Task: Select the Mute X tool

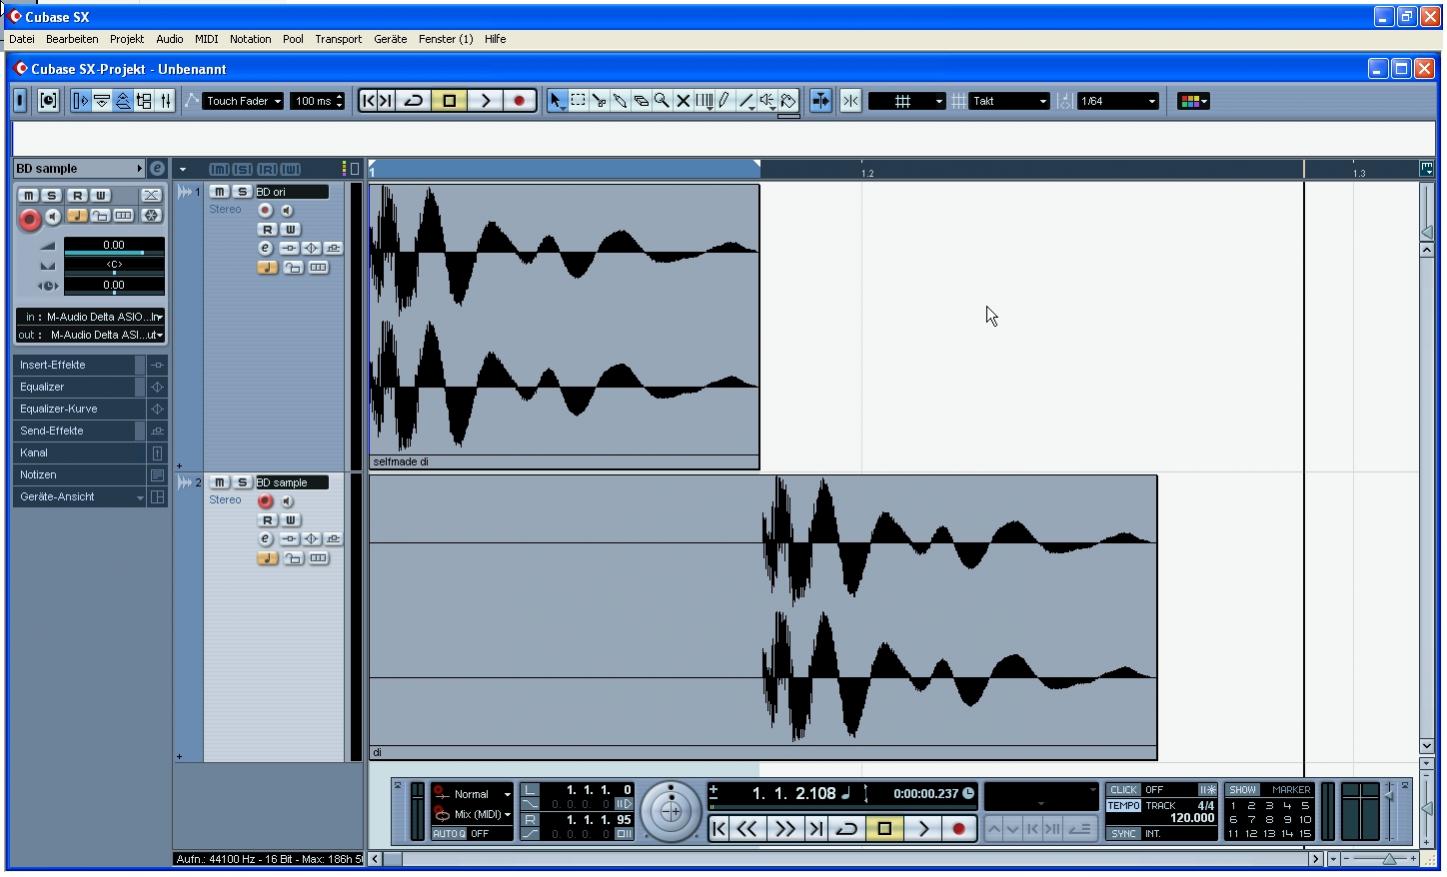Action: (x=683, y=101)
